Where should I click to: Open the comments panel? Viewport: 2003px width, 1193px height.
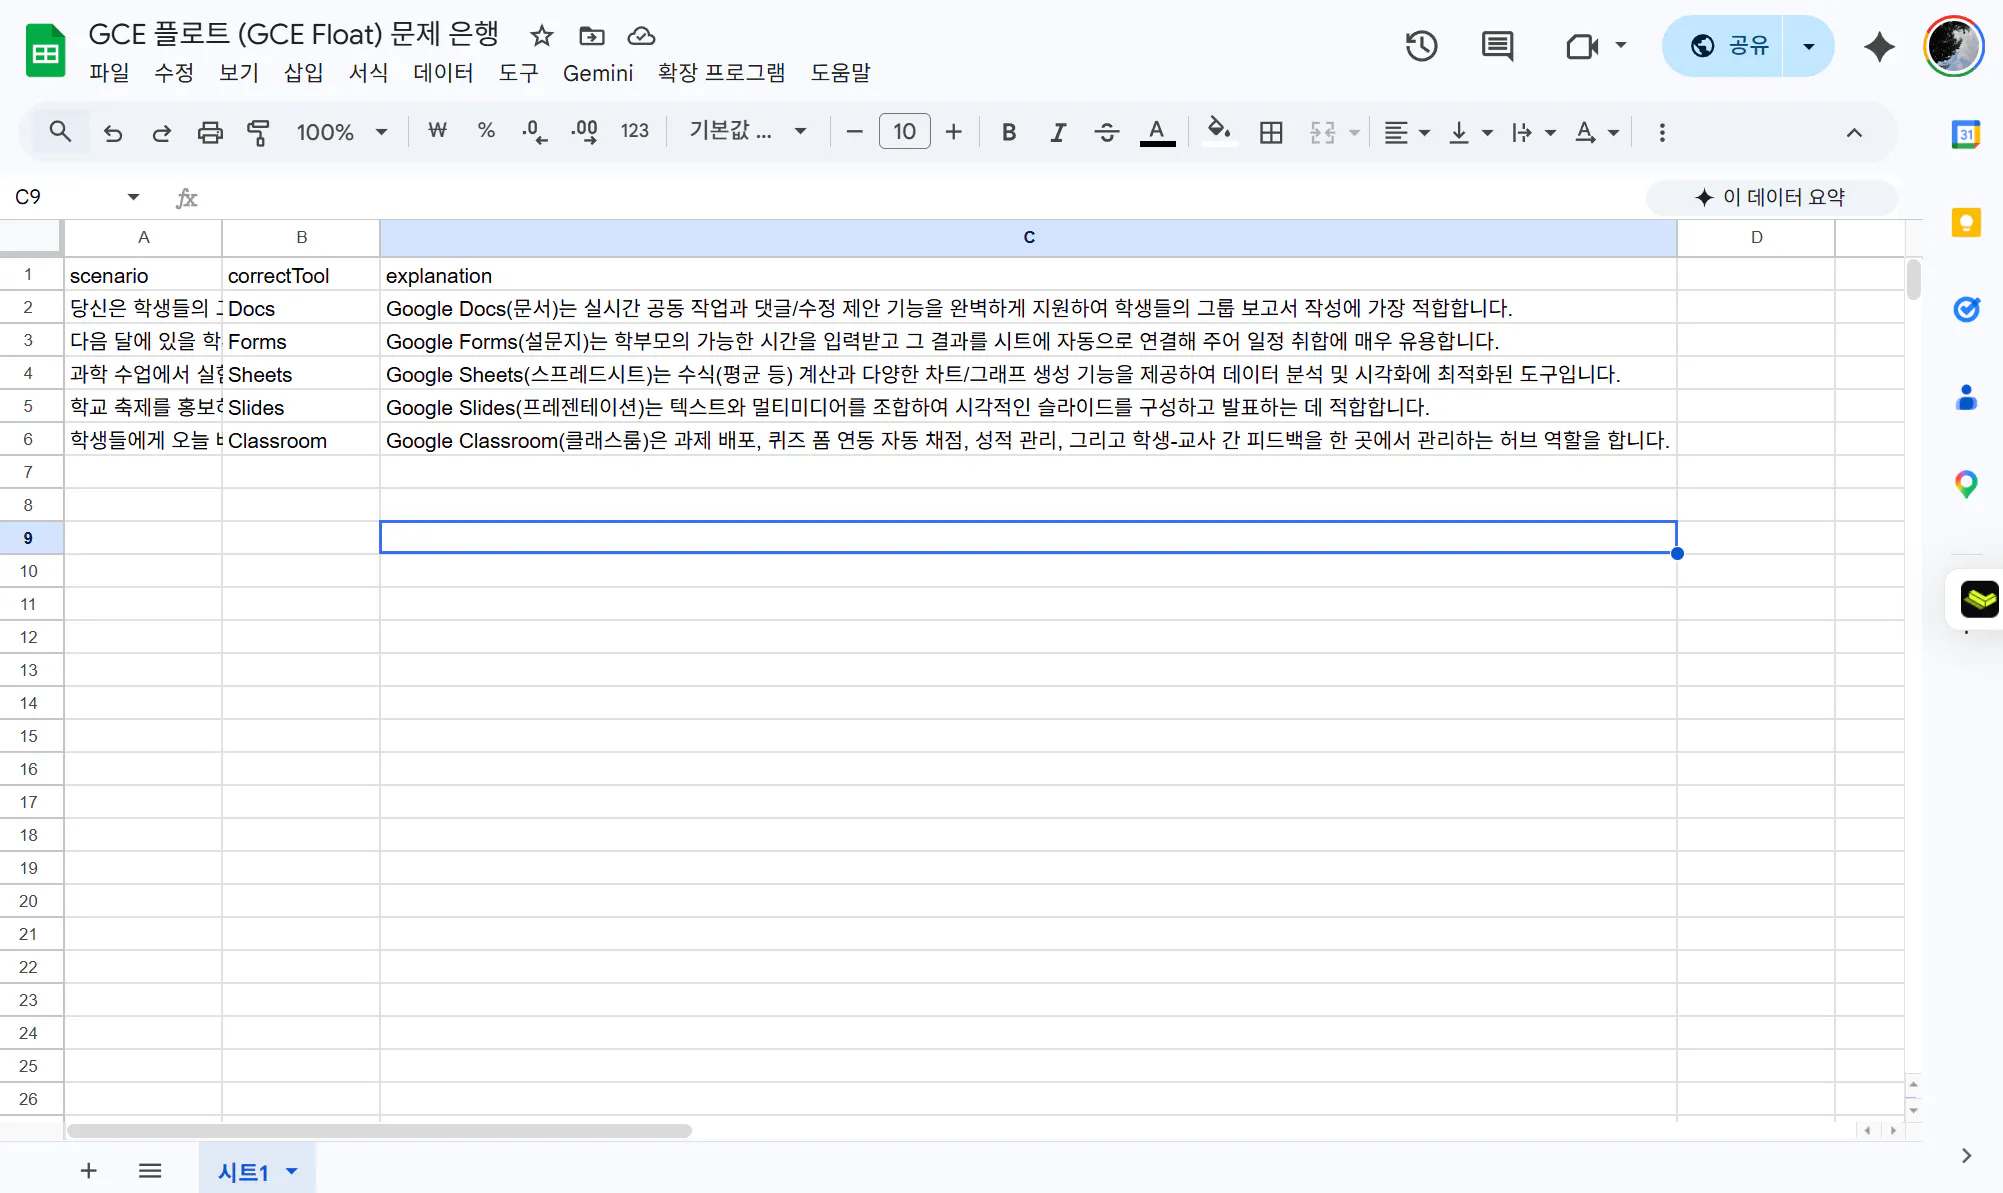click(x=1497, y=46)
